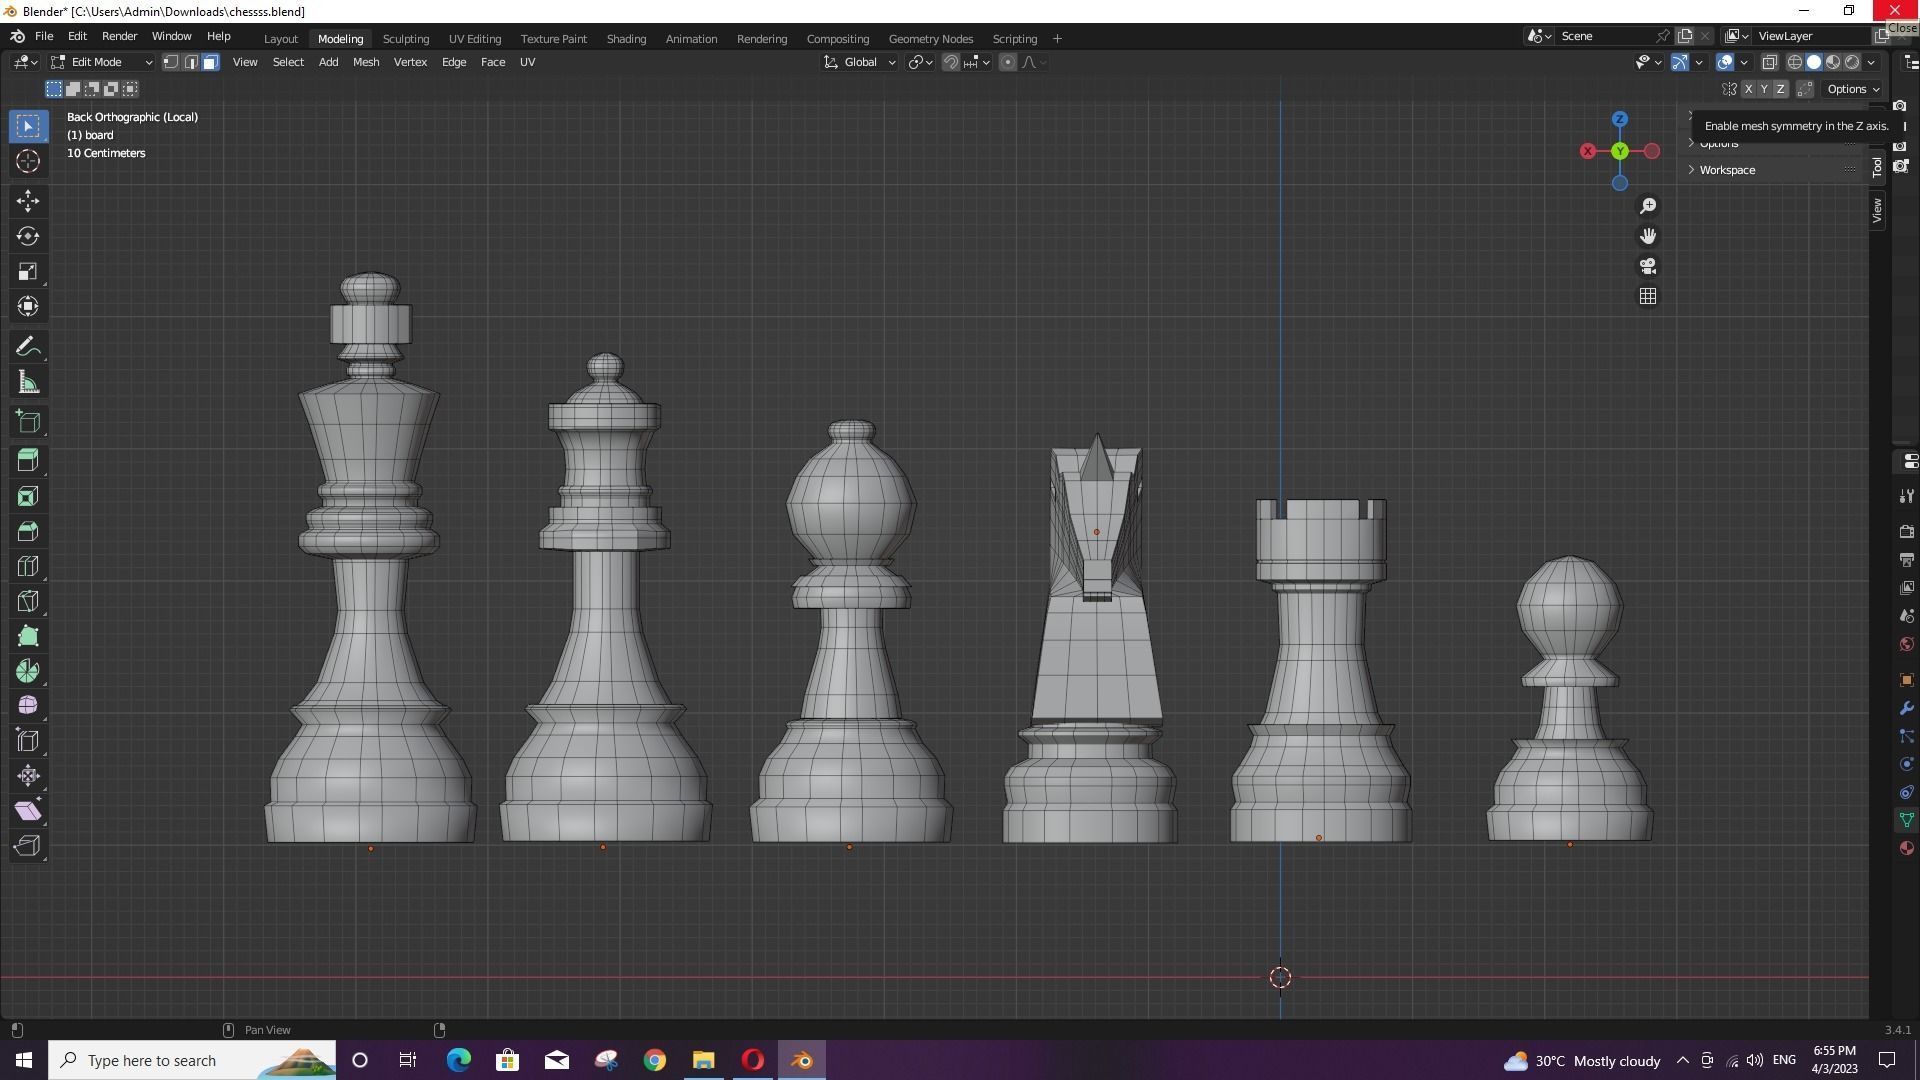Screen dimensions: 1920x1080
Task: Toggle X-ray view
Action: (1769, 62)
